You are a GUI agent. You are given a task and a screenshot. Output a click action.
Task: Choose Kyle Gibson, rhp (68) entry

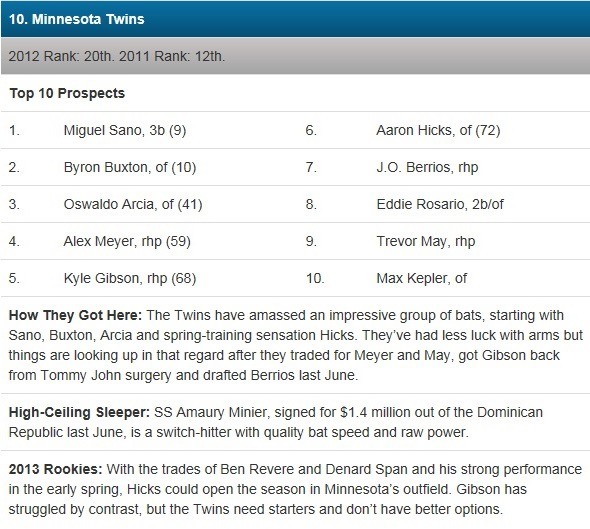[130, 278]
